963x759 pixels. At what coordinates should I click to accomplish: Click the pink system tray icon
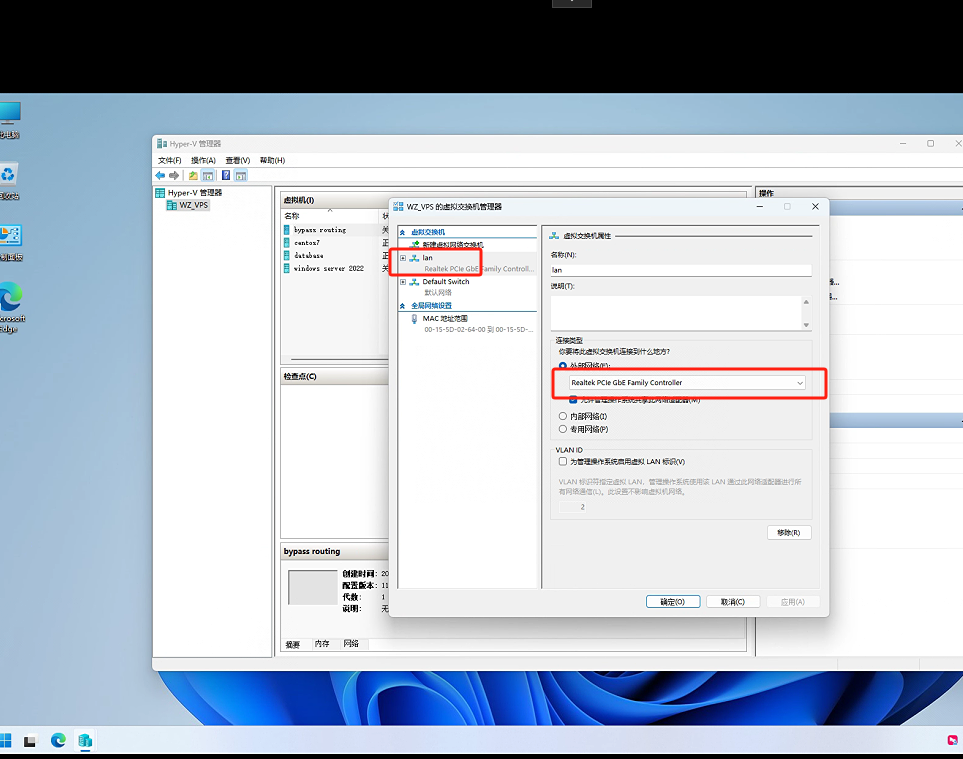953,740
